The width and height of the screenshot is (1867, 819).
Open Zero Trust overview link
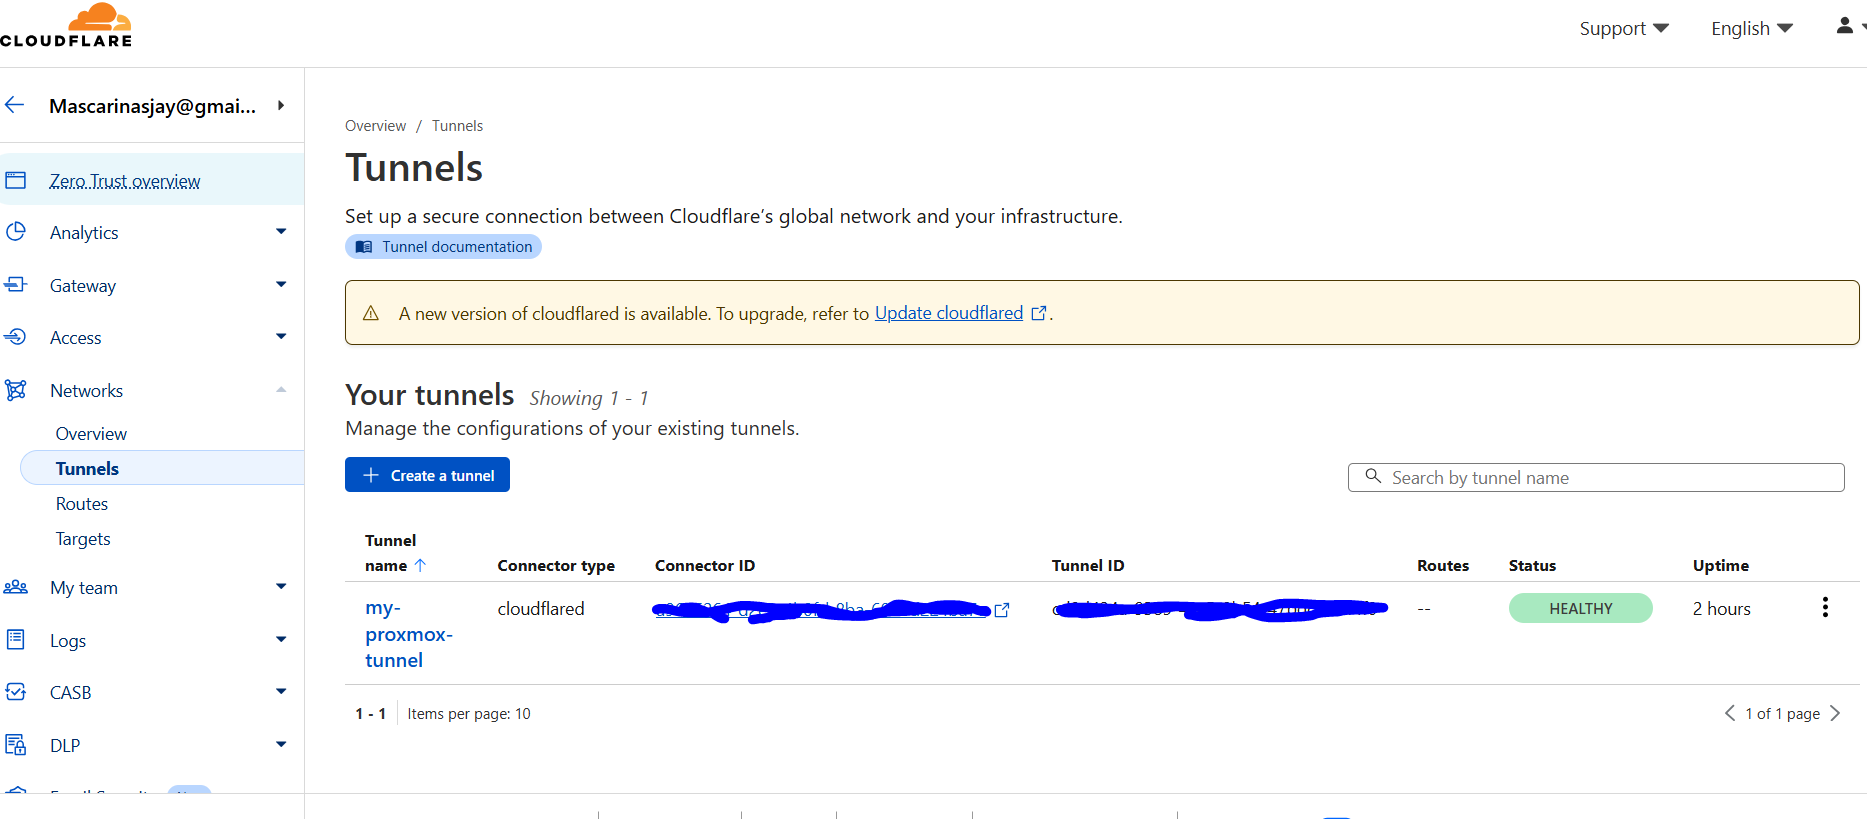tap(125, 181)
